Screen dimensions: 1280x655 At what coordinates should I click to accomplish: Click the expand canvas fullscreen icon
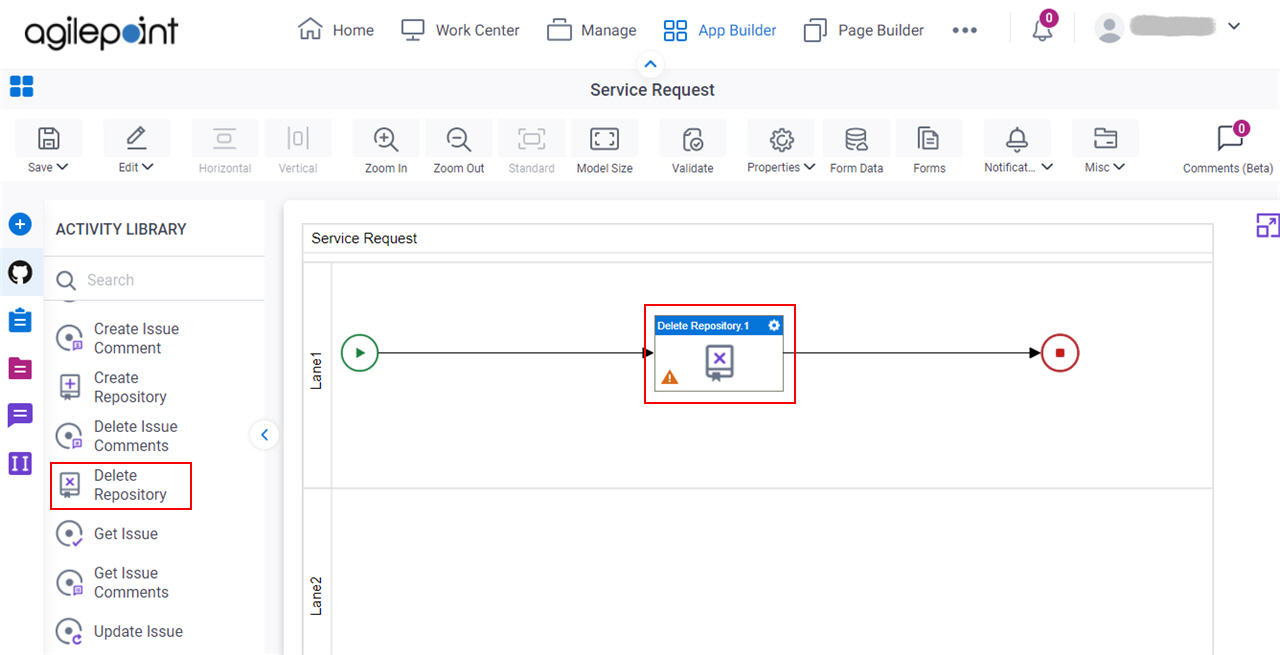pos(1268,225)
